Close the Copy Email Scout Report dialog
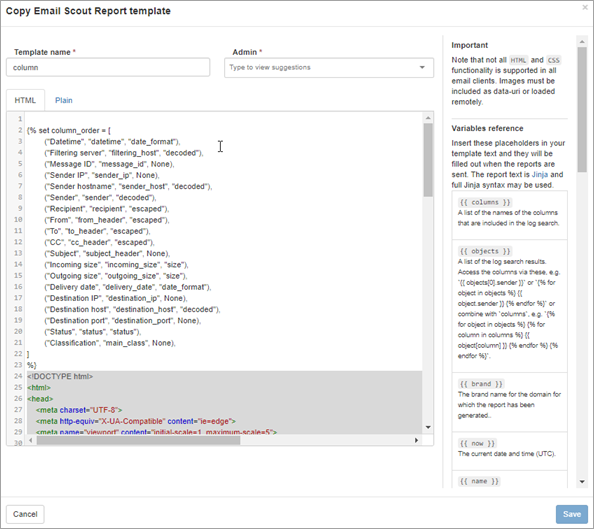Screen dimensions: 594x529 click(x=585, y=7)
